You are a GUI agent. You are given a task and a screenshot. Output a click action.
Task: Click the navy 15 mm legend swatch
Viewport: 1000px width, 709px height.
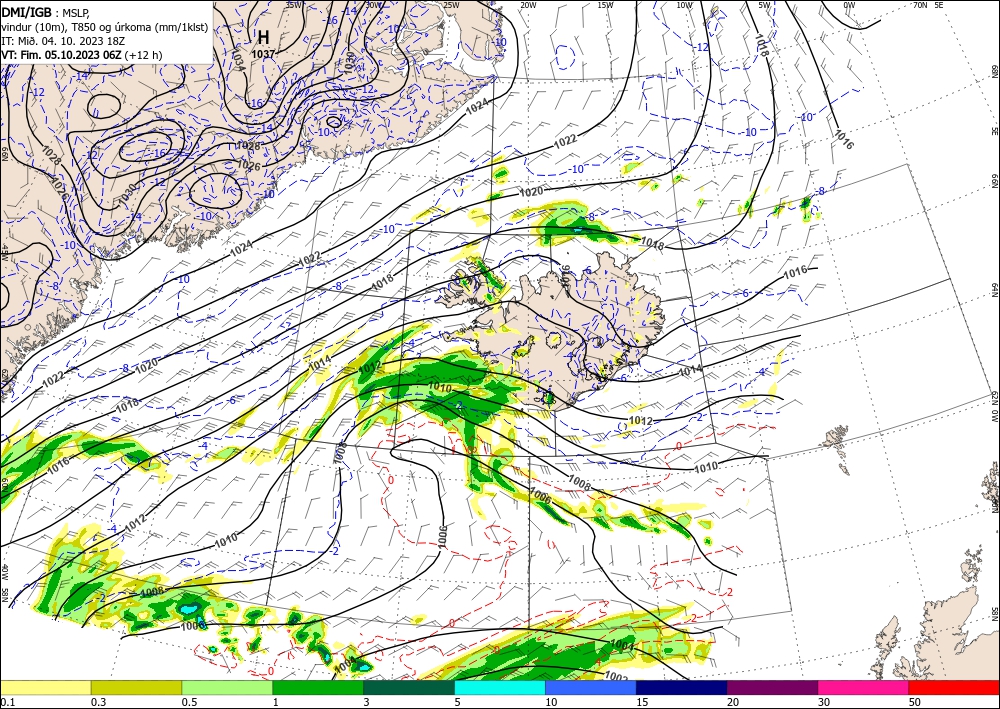[682, 687]
